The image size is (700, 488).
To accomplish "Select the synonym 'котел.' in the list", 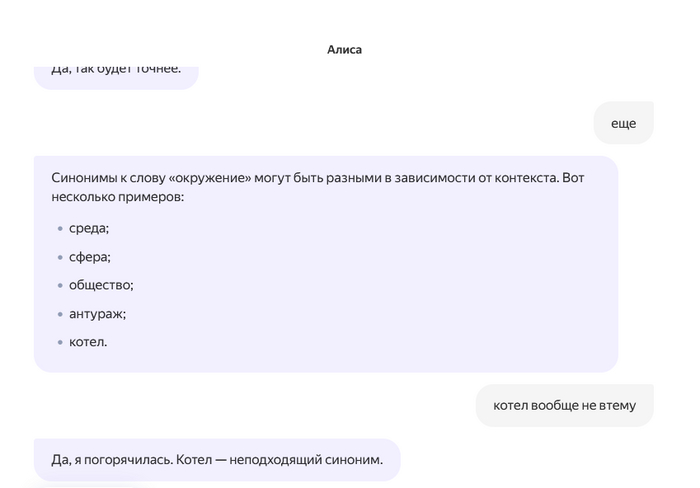I will 88,342.
